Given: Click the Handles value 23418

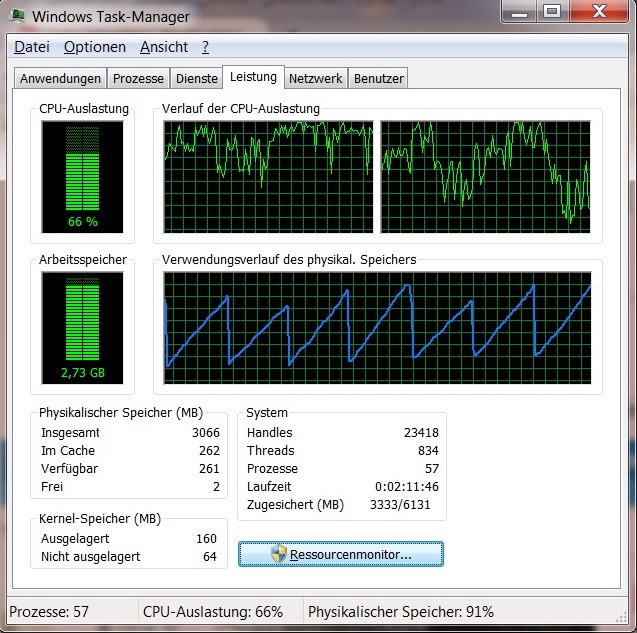Looking at the screenshot, I should [421, 433].
